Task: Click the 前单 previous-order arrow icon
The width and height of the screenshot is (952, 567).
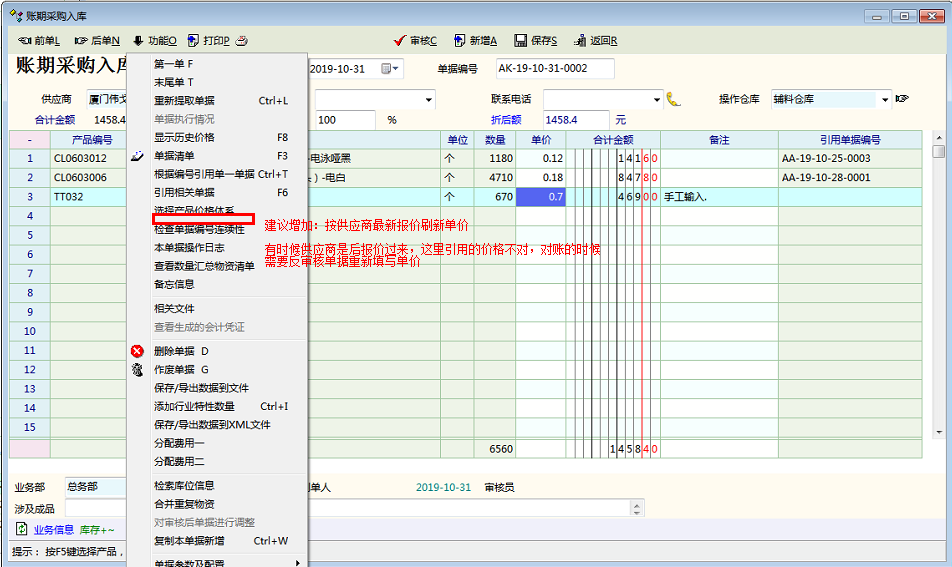Action: coord(24,41)
